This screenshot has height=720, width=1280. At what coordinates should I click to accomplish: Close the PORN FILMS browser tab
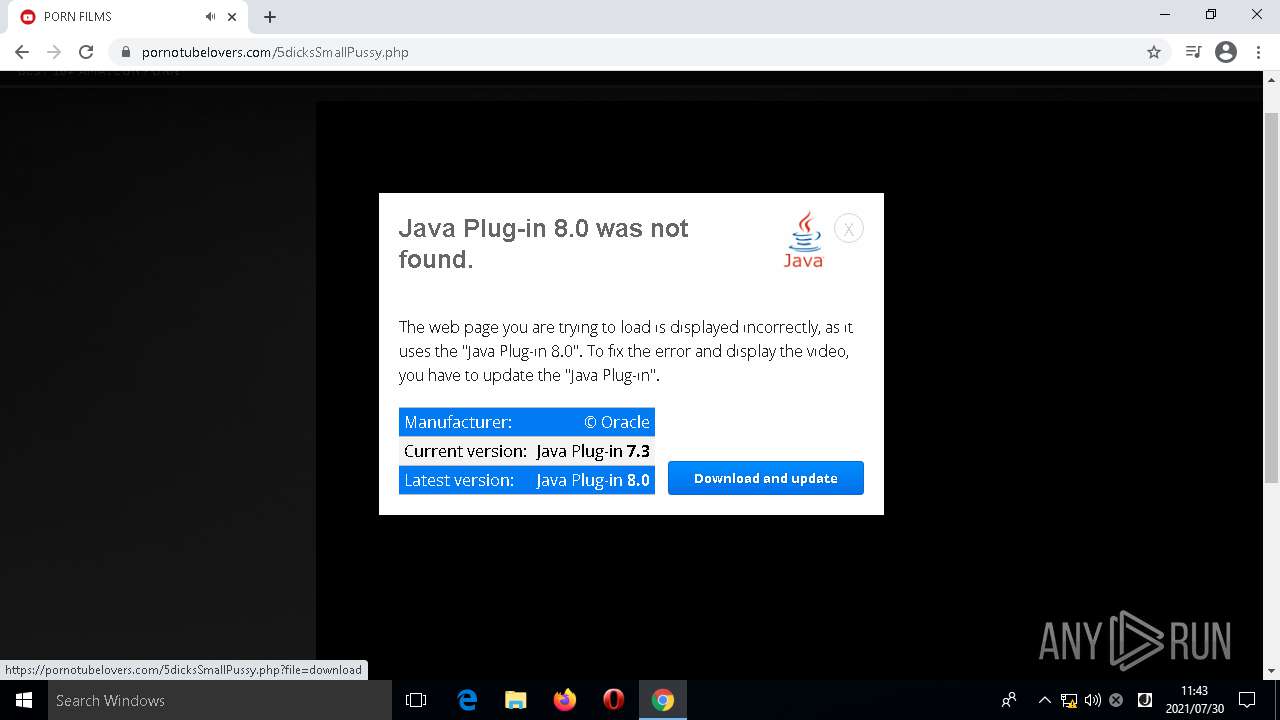coord(232,17)
